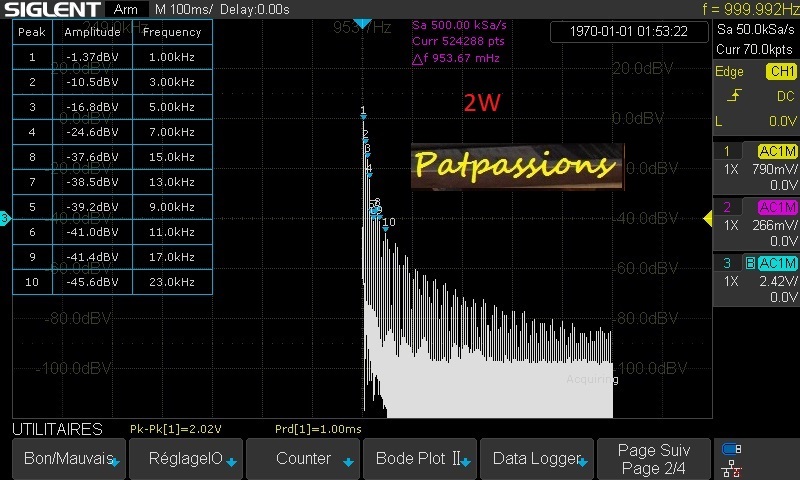The width and height of the screenshot is (800, 480).
Task: Click the USB connection status icon
Action: (x=732, y=448)
